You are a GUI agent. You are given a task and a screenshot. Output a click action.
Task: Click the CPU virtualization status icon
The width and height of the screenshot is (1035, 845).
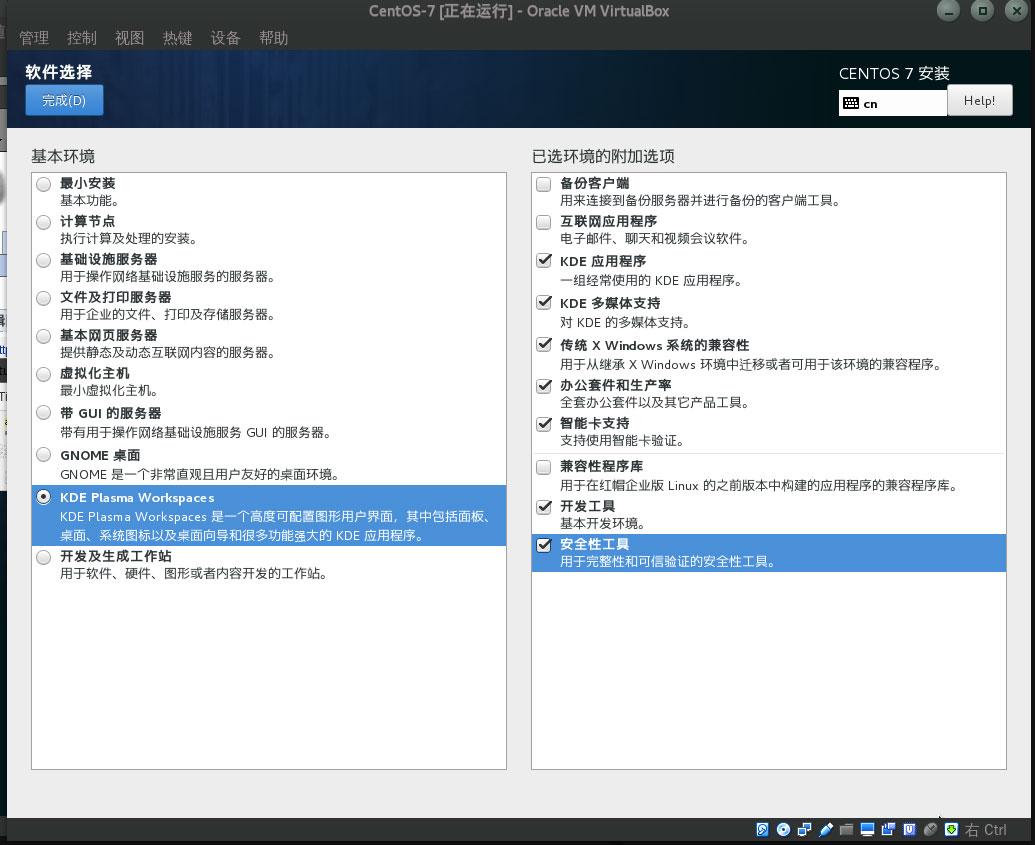[909, 830]
